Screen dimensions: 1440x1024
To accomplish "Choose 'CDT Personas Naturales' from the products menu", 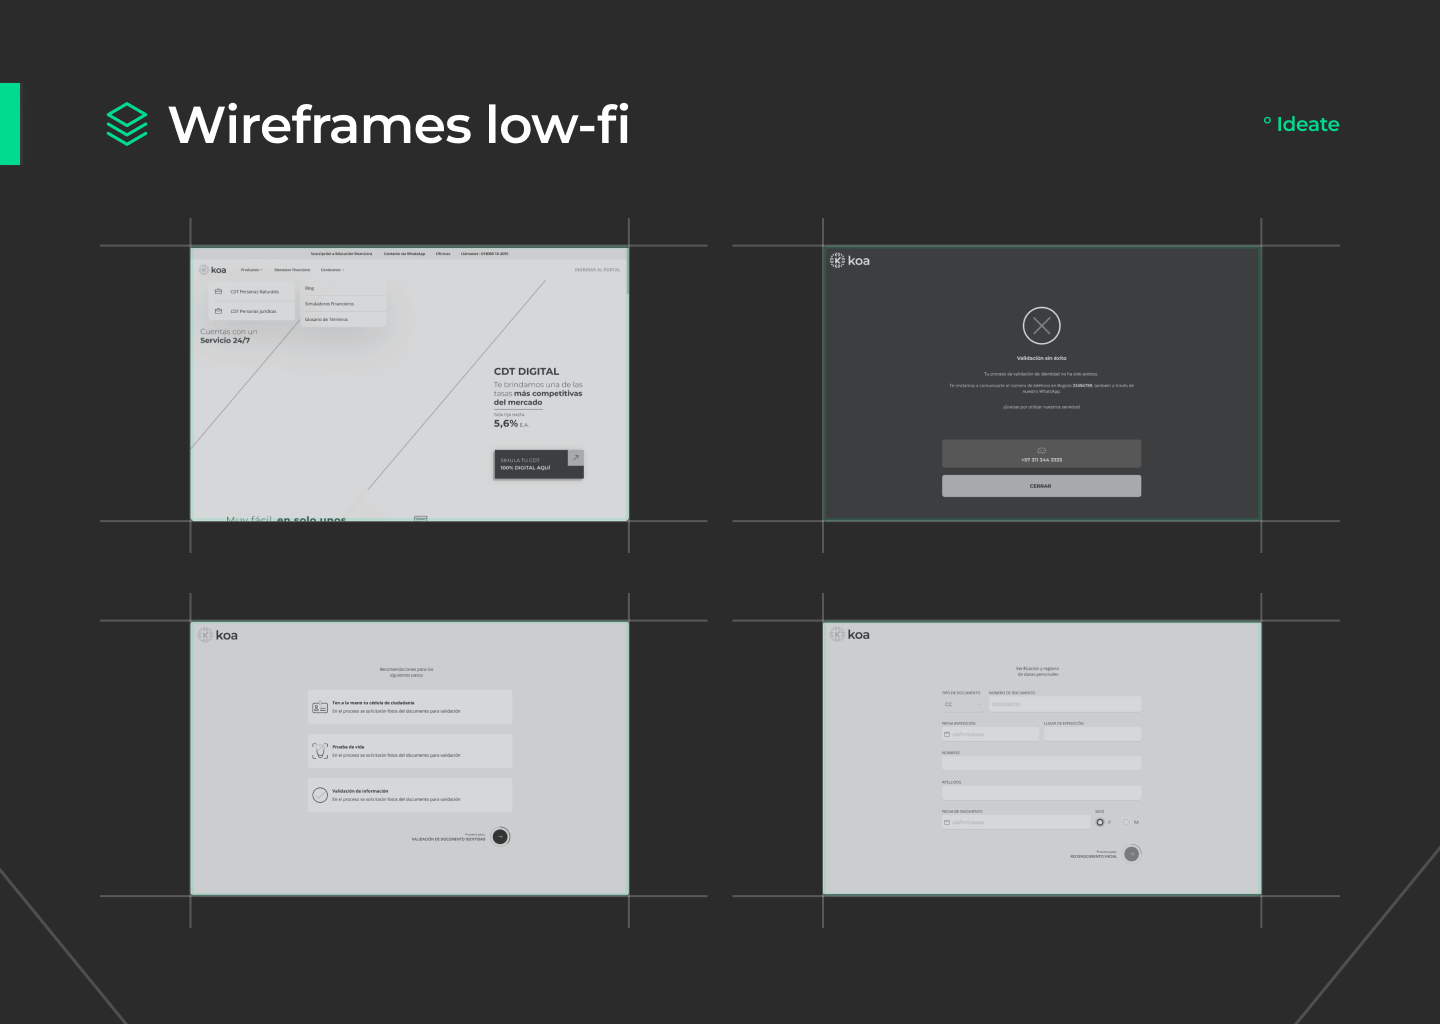I will tap(254, 292).
